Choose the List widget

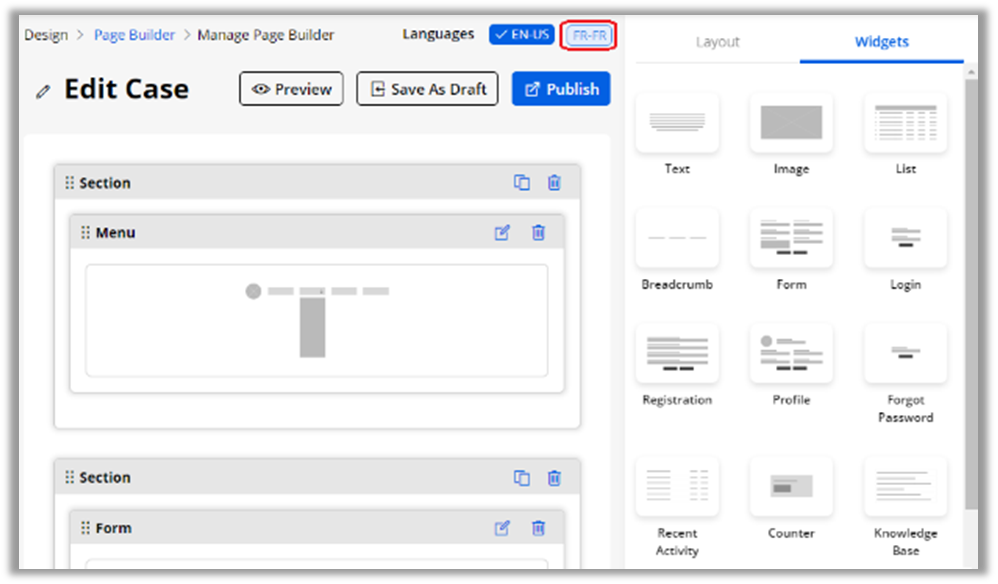[905, 122]
